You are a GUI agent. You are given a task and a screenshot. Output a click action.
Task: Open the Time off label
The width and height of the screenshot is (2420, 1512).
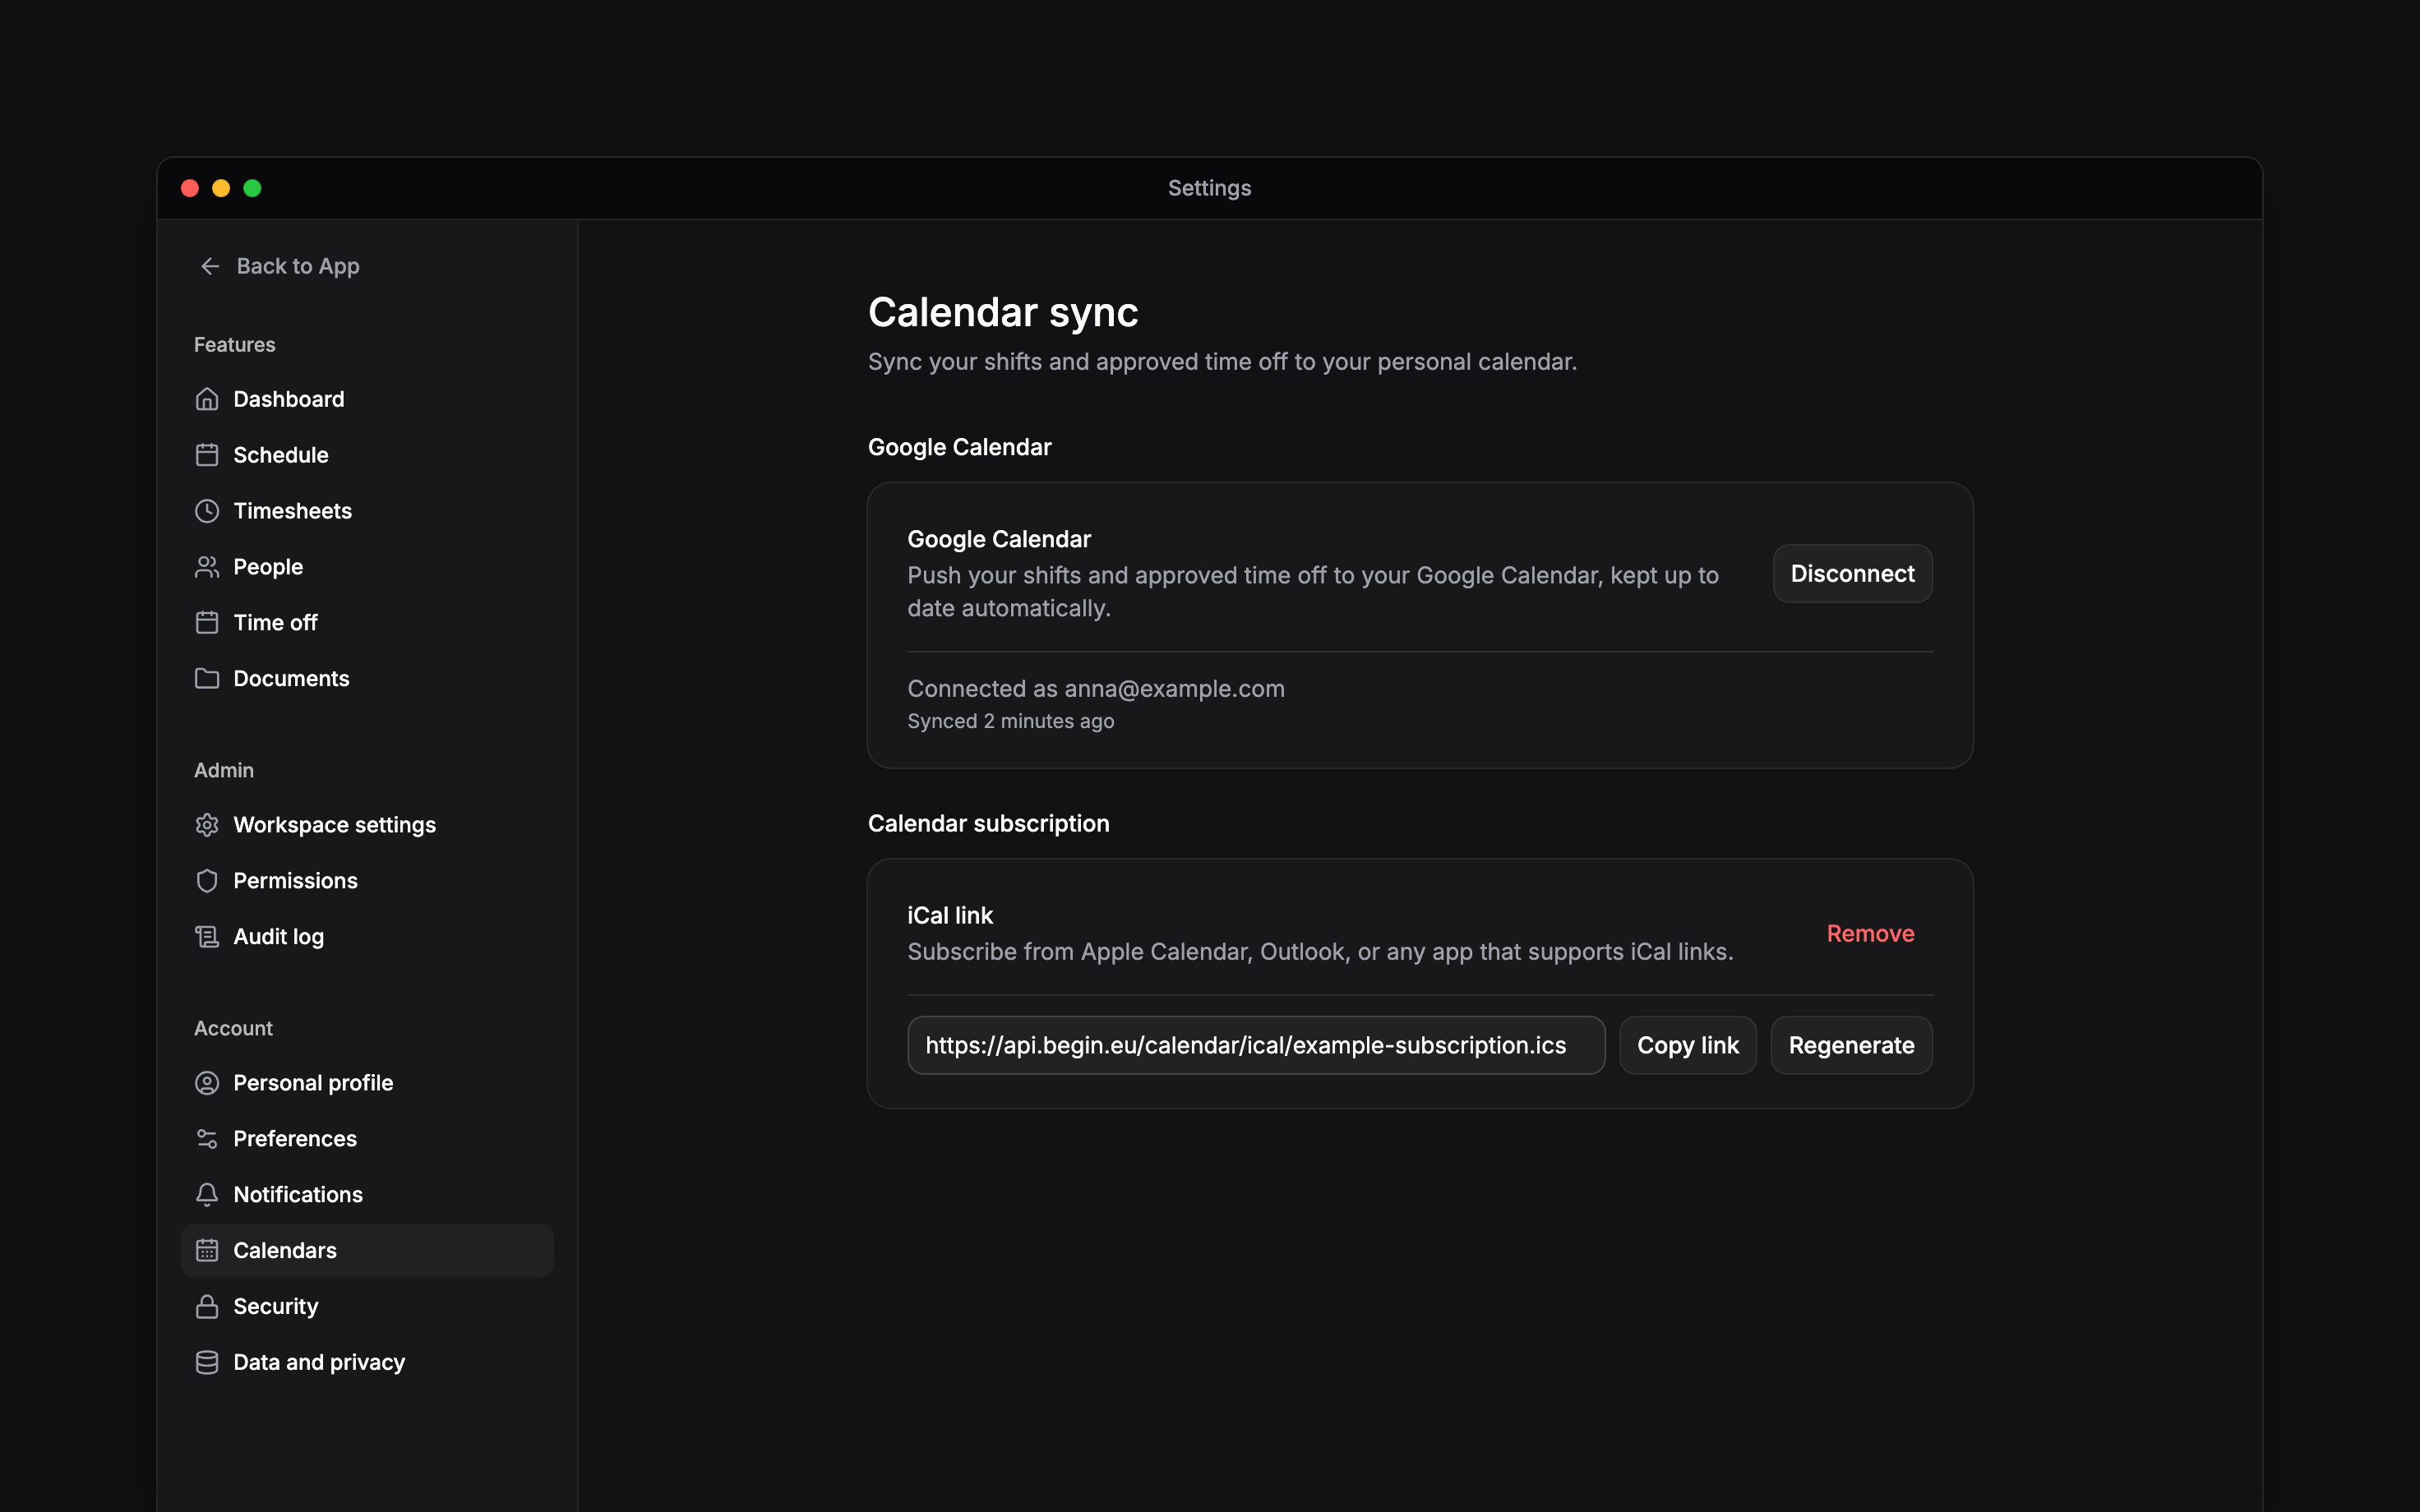(x=275, y=623)
